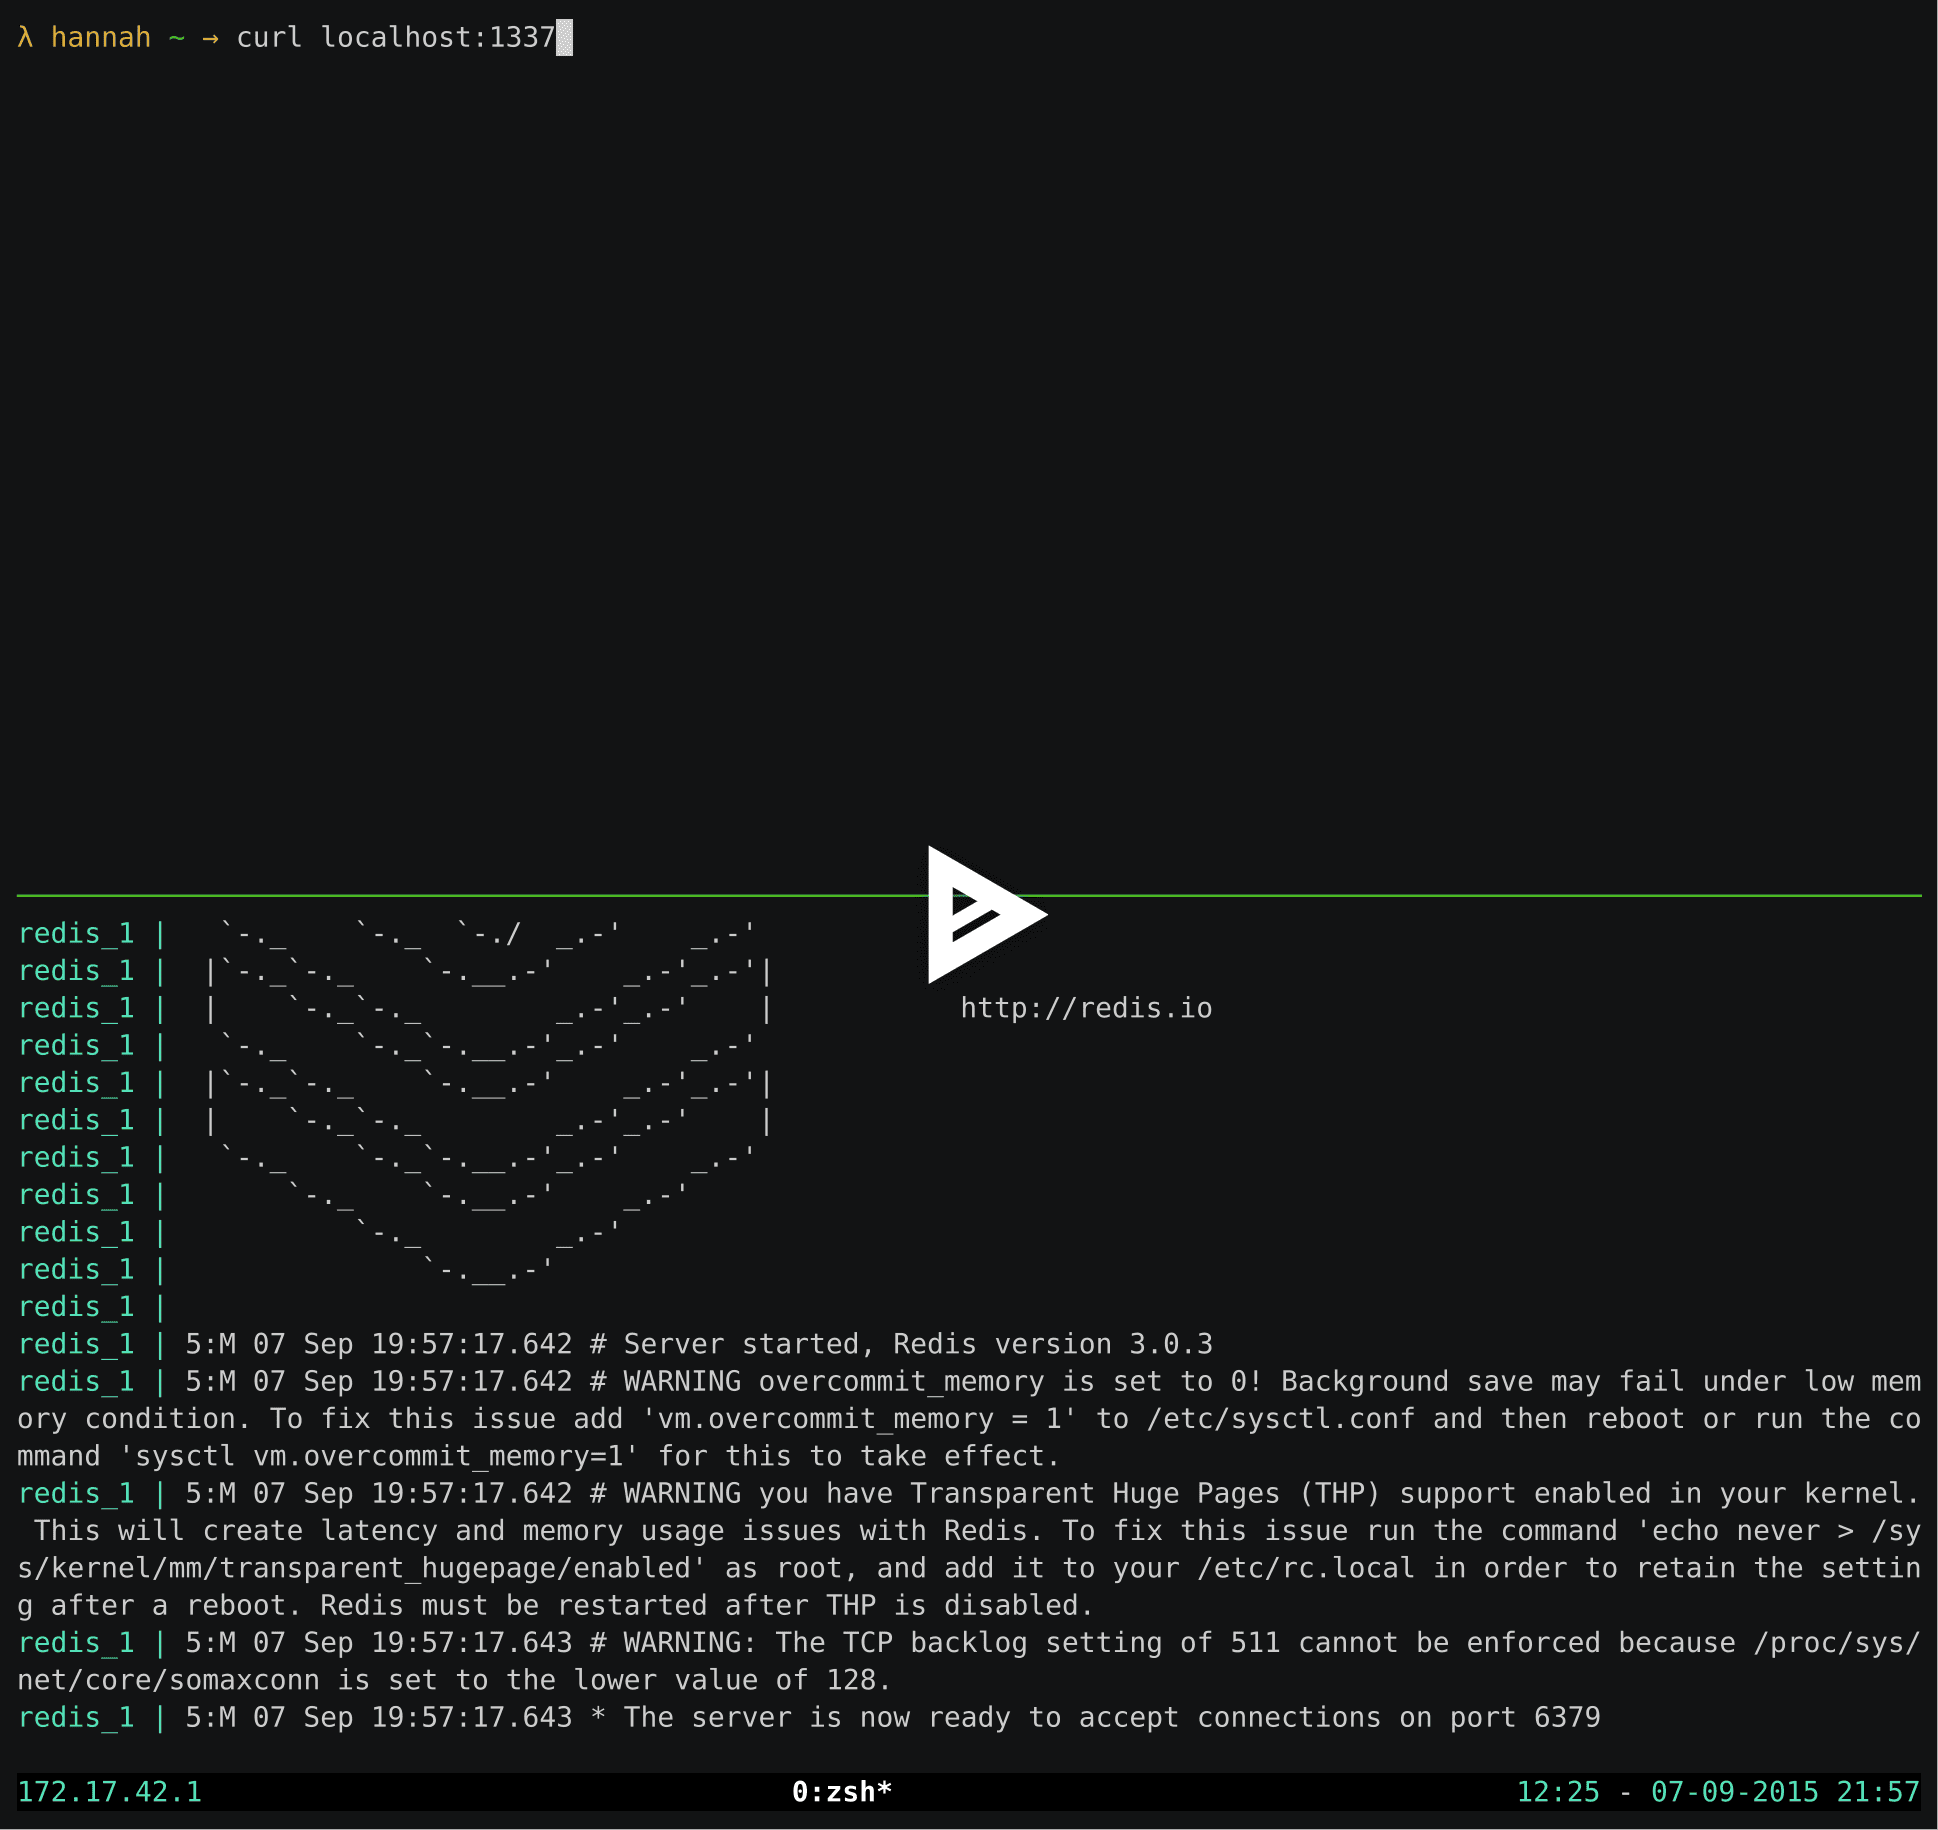Click the lambda prompt symbol

pyautogui.click(x=26, y=38)
